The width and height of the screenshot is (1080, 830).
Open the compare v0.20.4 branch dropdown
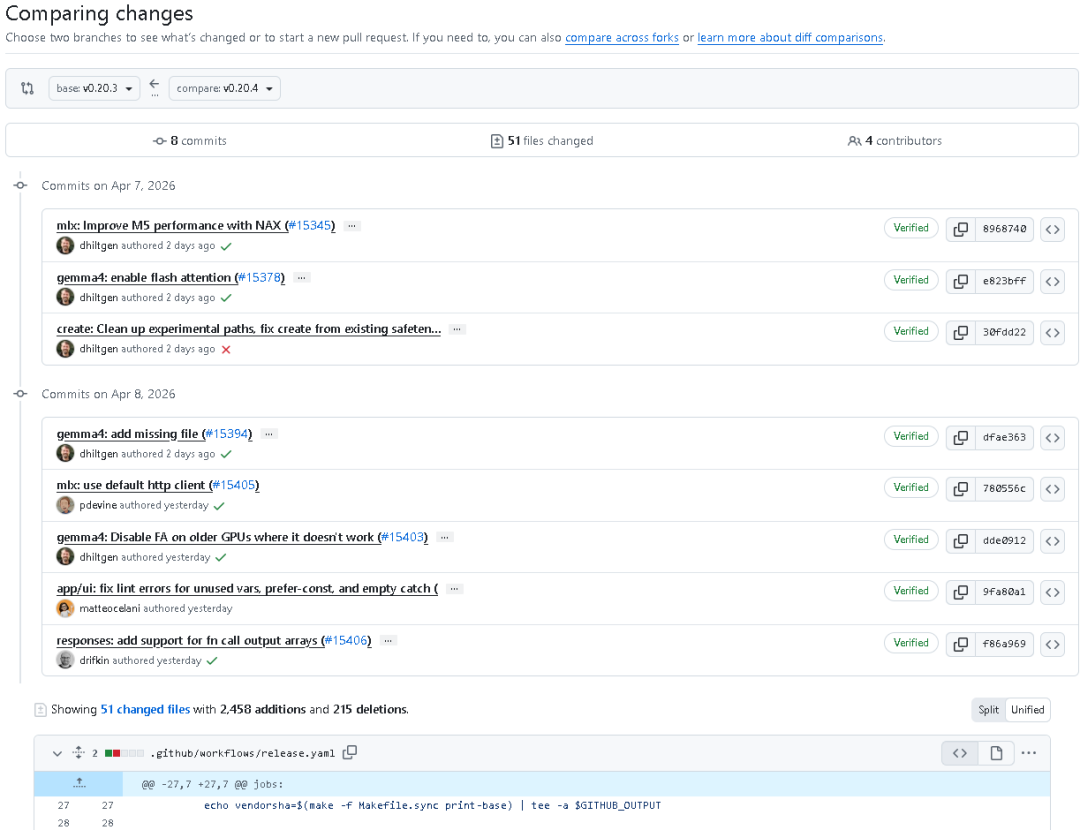pyautogui.click(x=224, y=88)
